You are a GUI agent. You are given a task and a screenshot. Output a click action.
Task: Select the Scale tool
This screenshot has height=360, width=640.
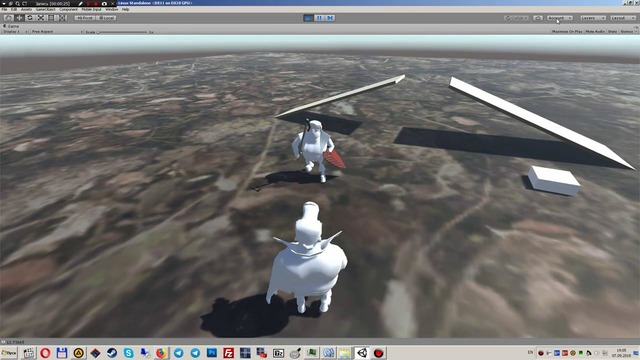41,18
